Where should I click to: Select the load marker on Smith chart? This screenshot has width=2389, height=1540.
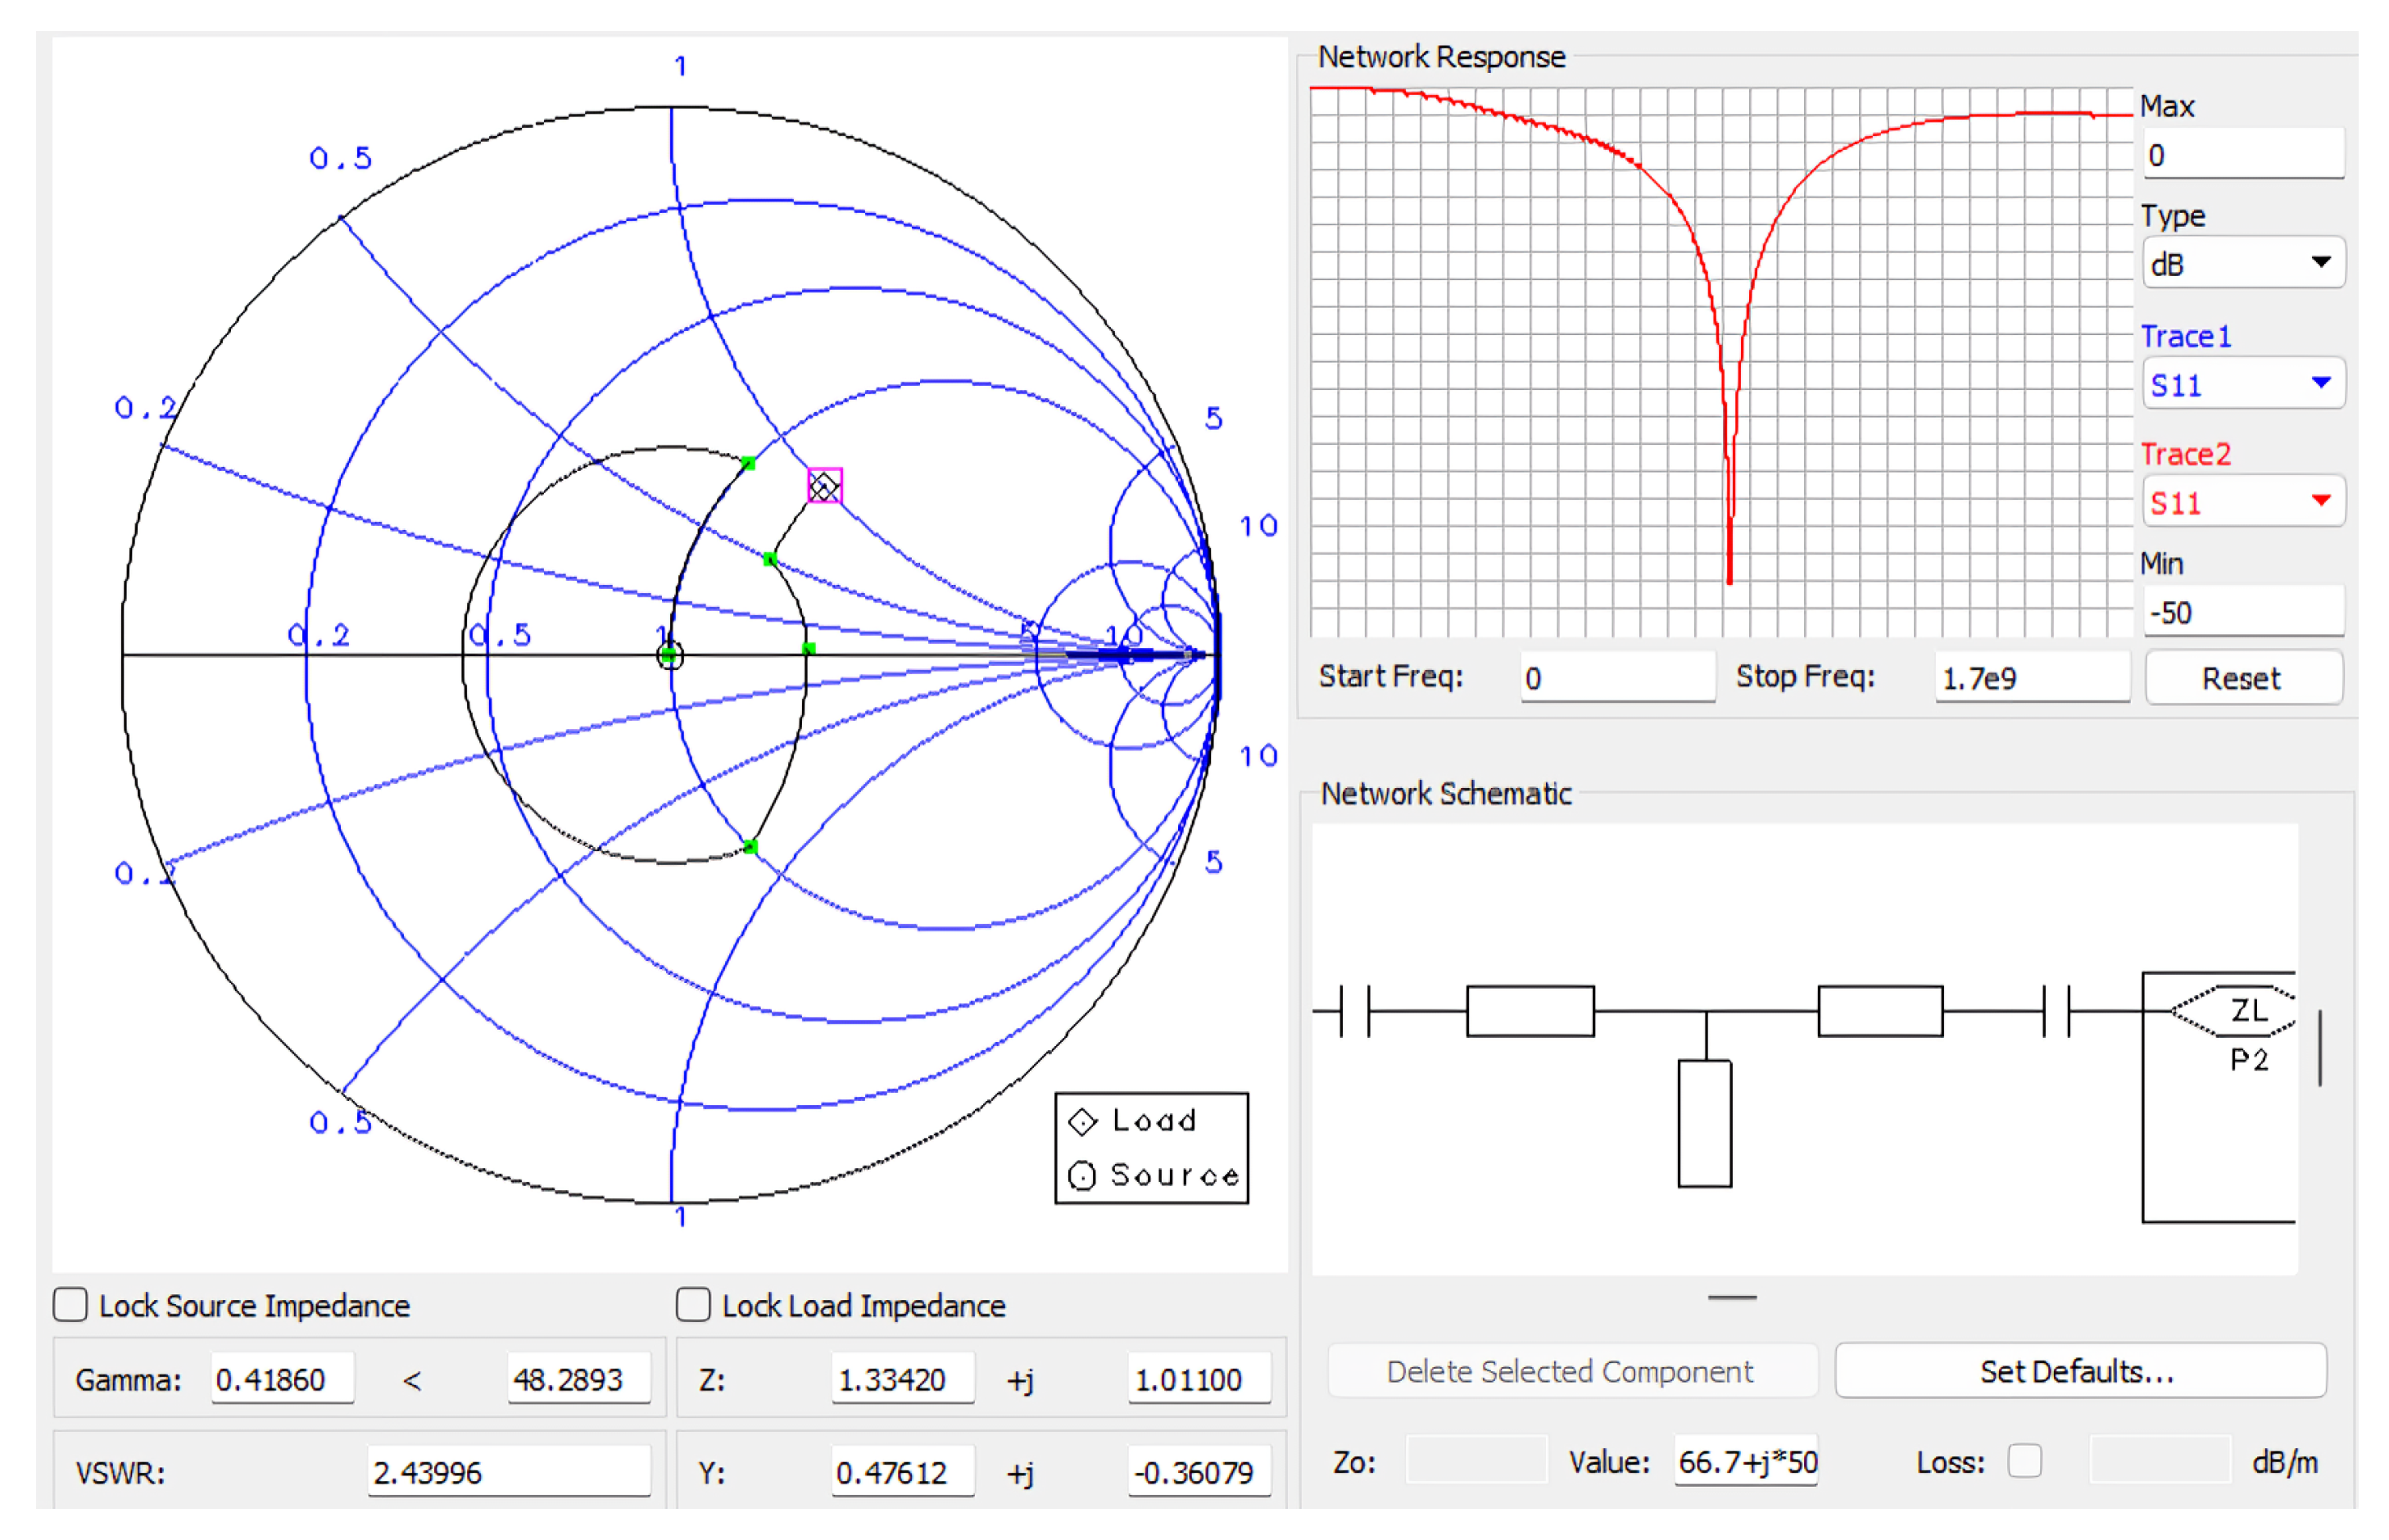824,486
